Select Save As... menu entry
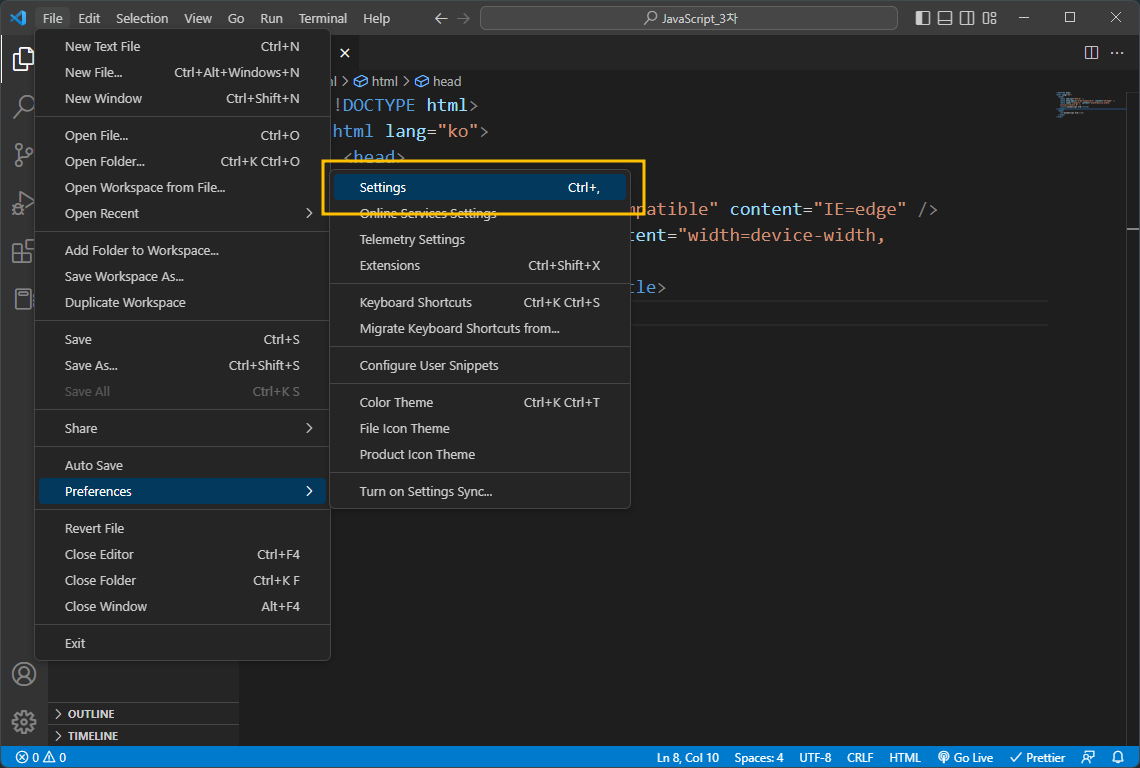Viewport: 1140px width, 768px height. (182, 366)
